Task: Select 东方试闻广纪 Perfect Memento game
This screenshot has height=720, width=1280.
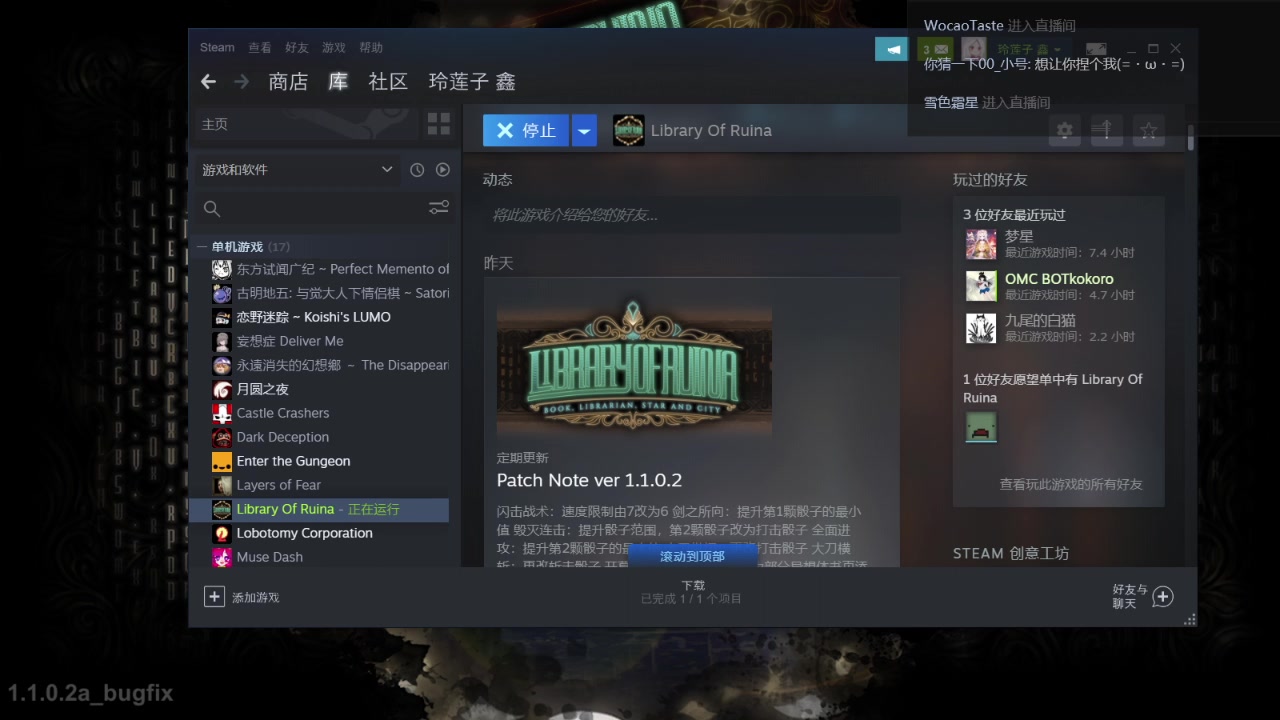Action: click(330, 269)
